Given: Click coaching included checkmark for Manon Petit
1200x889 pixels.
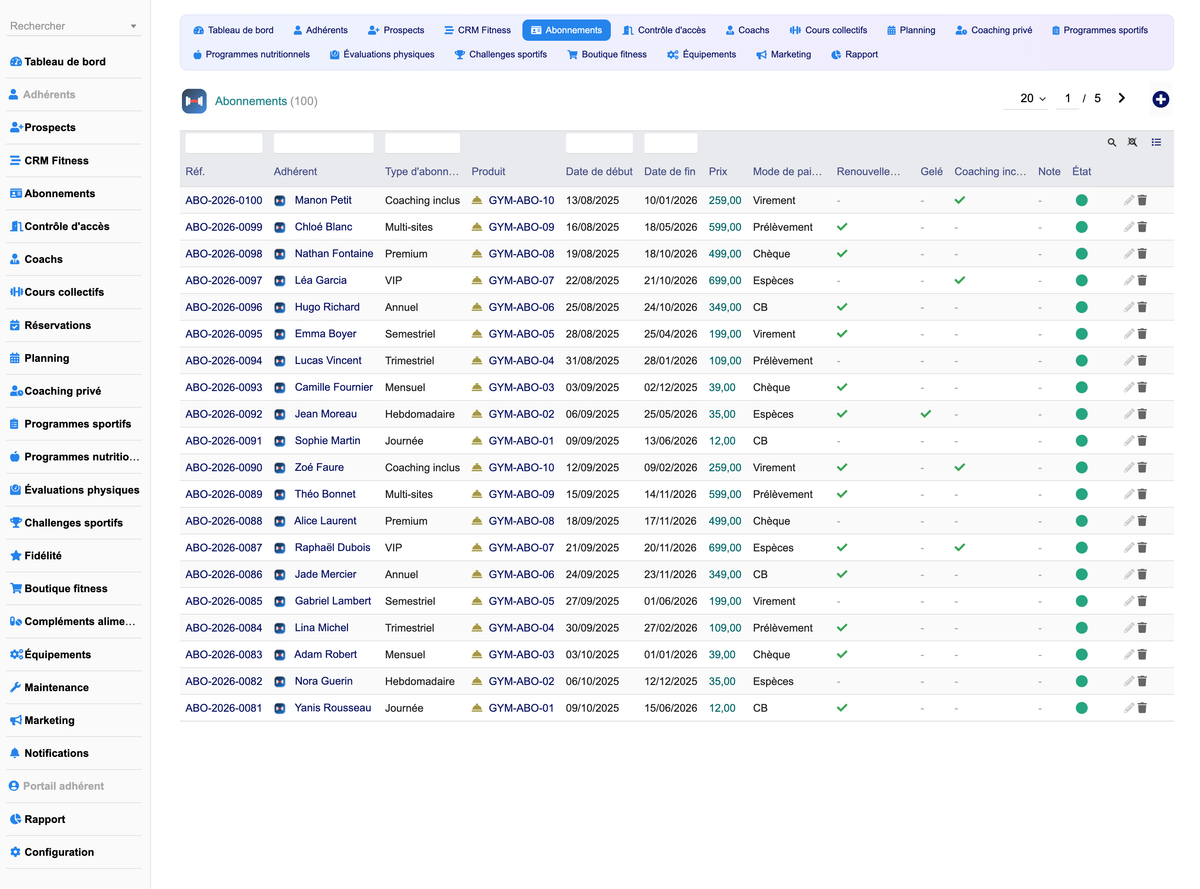Looking at the screenshot, I should click(960, 200).
